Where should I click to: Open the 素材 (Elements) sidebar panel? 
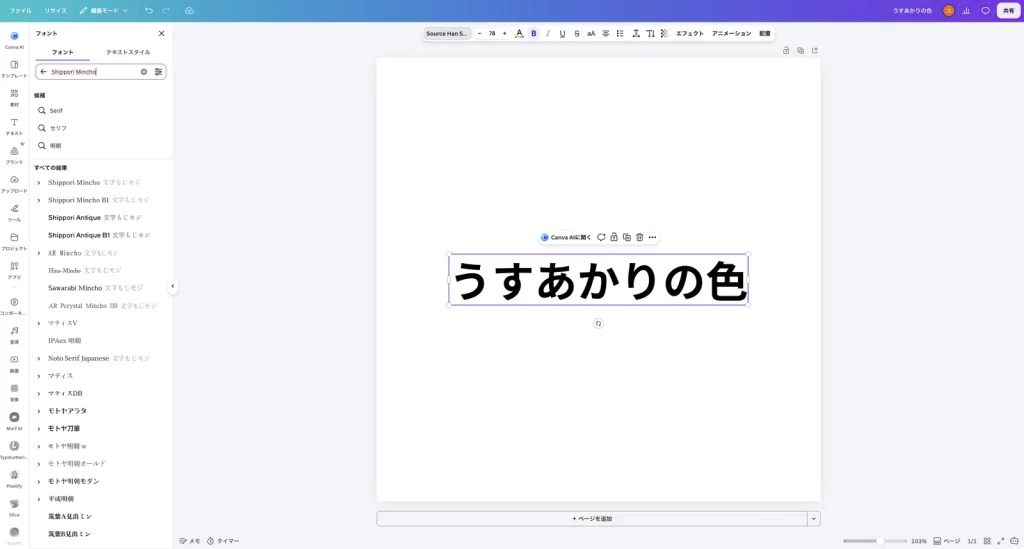[14, 97]
